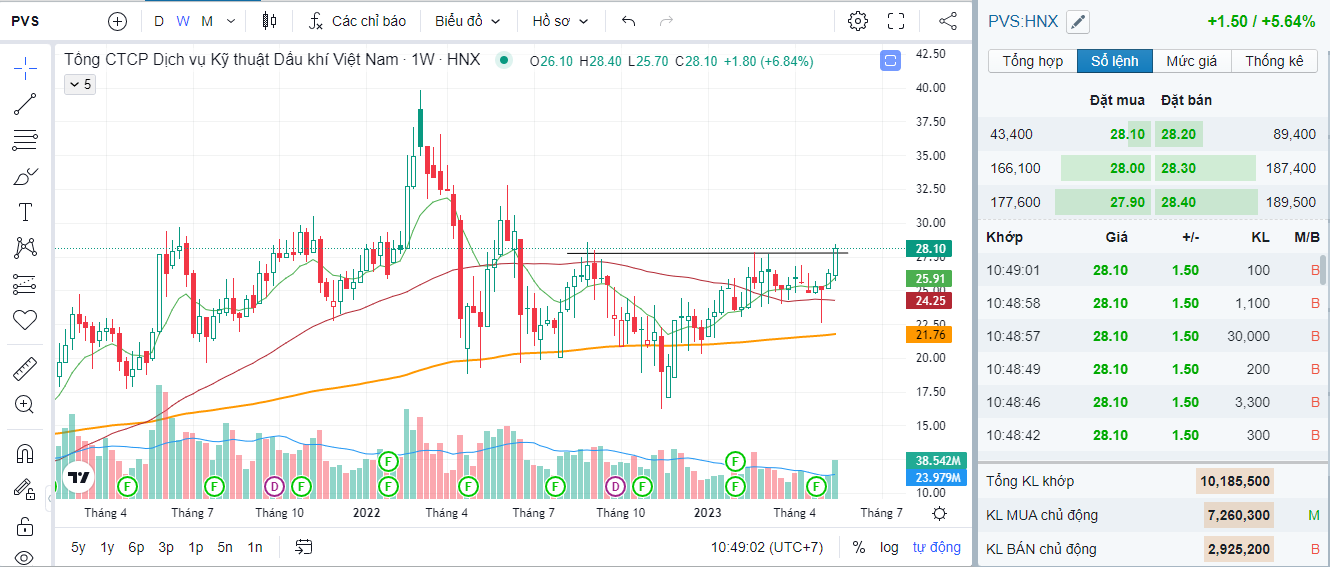
Task: Open the Hồ sơ dropdown menu
Action: (560, 21)
